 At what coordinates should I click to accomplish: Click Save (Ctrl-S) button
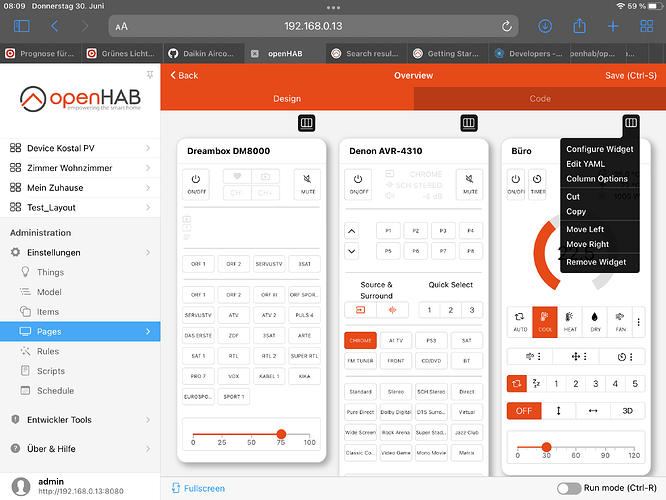click(631, 76)
